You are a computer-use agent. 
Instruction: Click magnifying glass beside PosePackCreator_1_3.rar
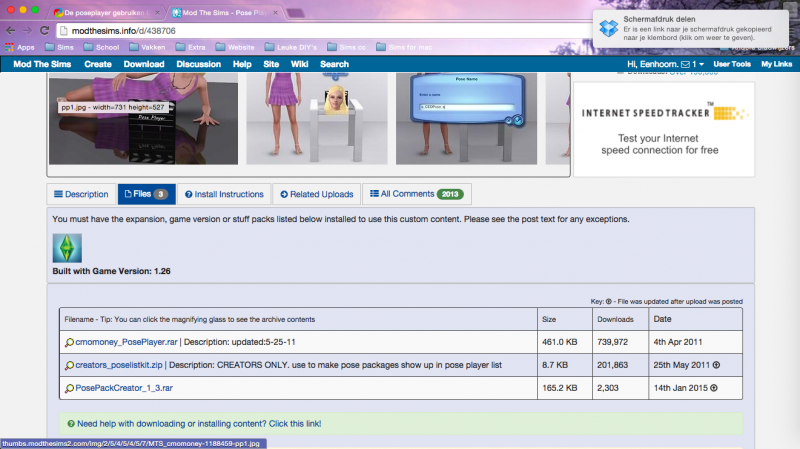click(68, 386)
